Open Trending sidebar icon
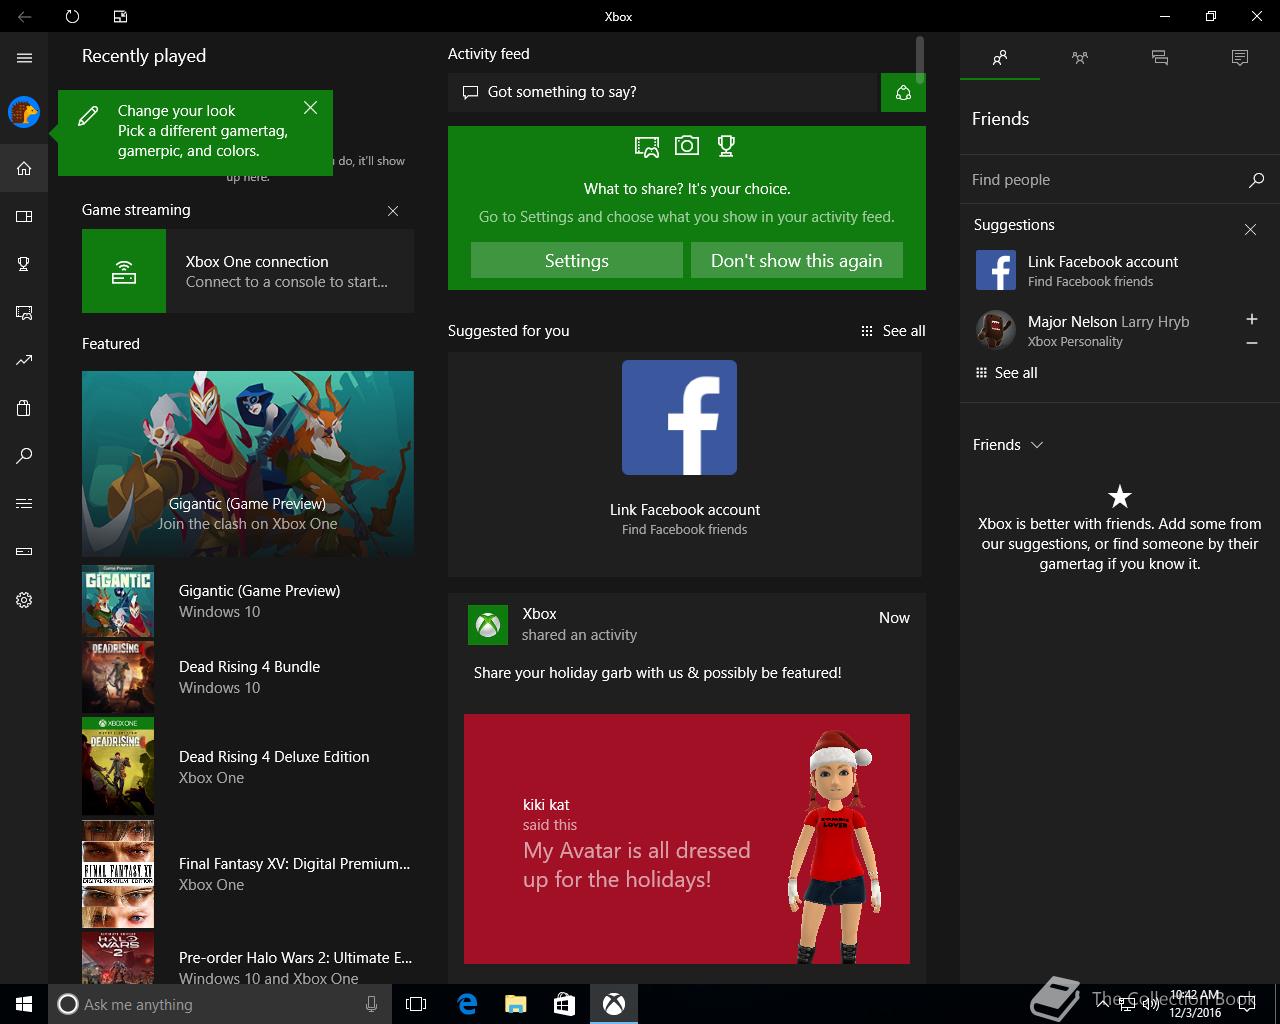The image size is (1280, 1024). [x=24, y=360]
